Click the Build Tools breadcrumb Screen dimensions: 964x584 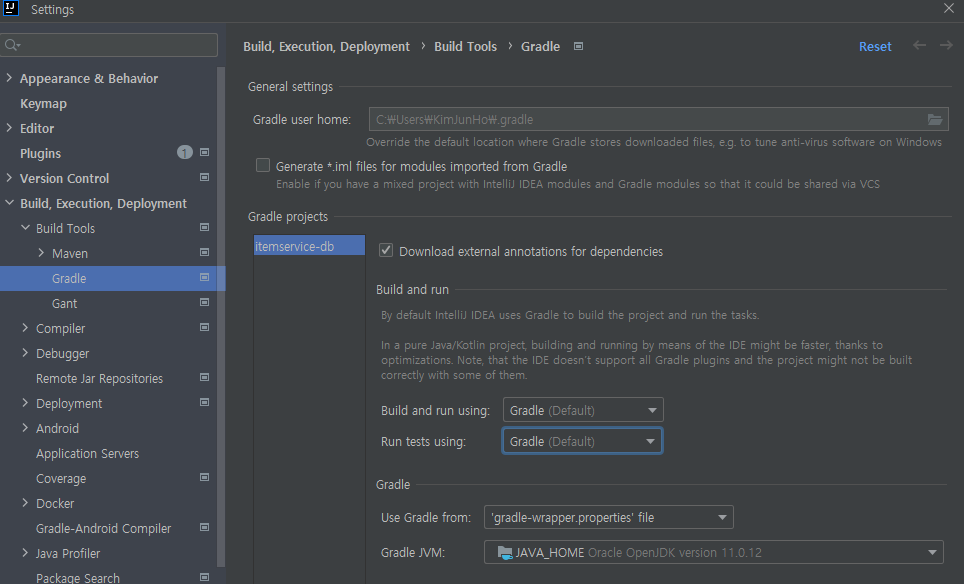tap(465, 46)
